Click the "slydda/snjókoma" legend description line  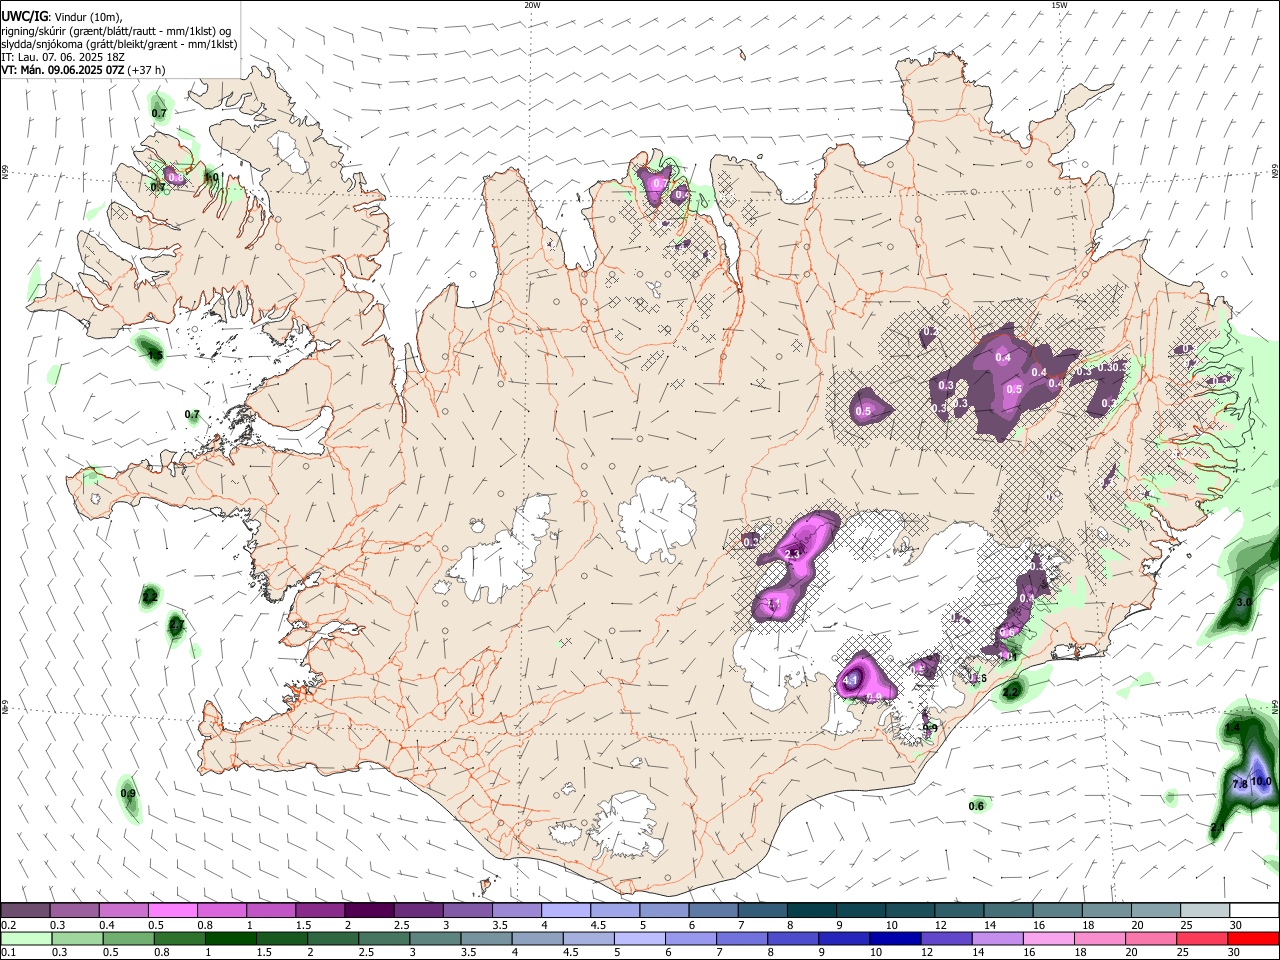tap(119, 43)
